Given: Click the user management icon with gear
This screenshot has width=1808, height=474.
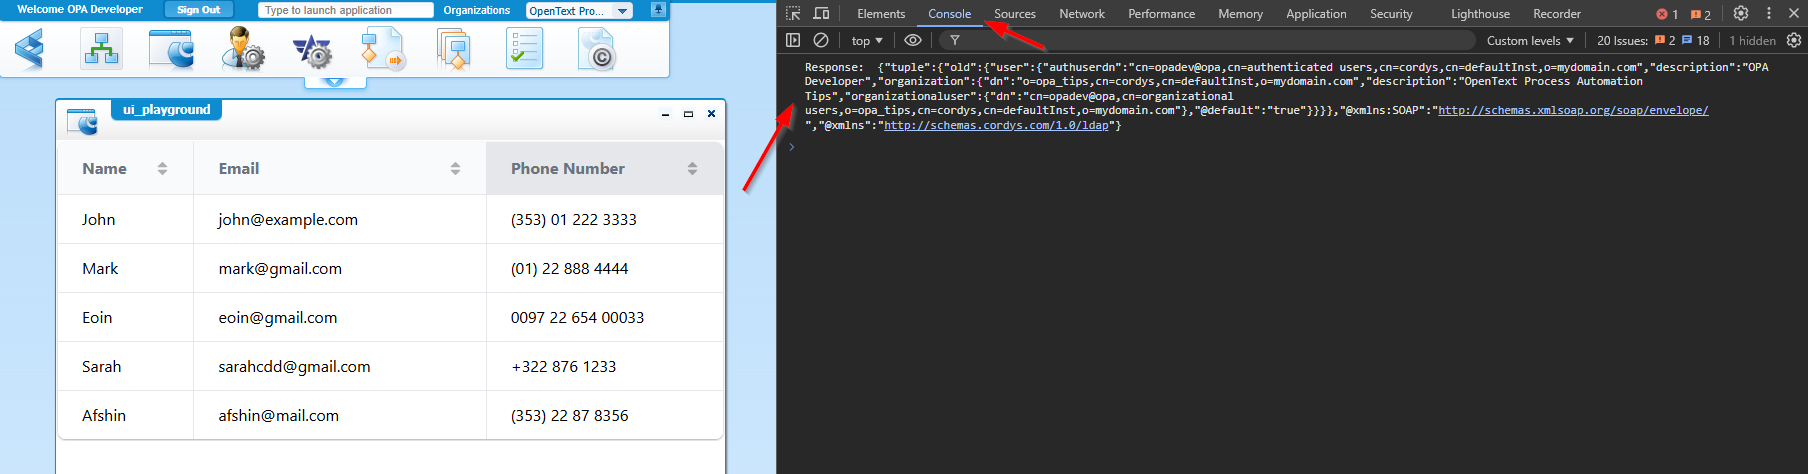Looking at the screenshot, I should (242, 48).
